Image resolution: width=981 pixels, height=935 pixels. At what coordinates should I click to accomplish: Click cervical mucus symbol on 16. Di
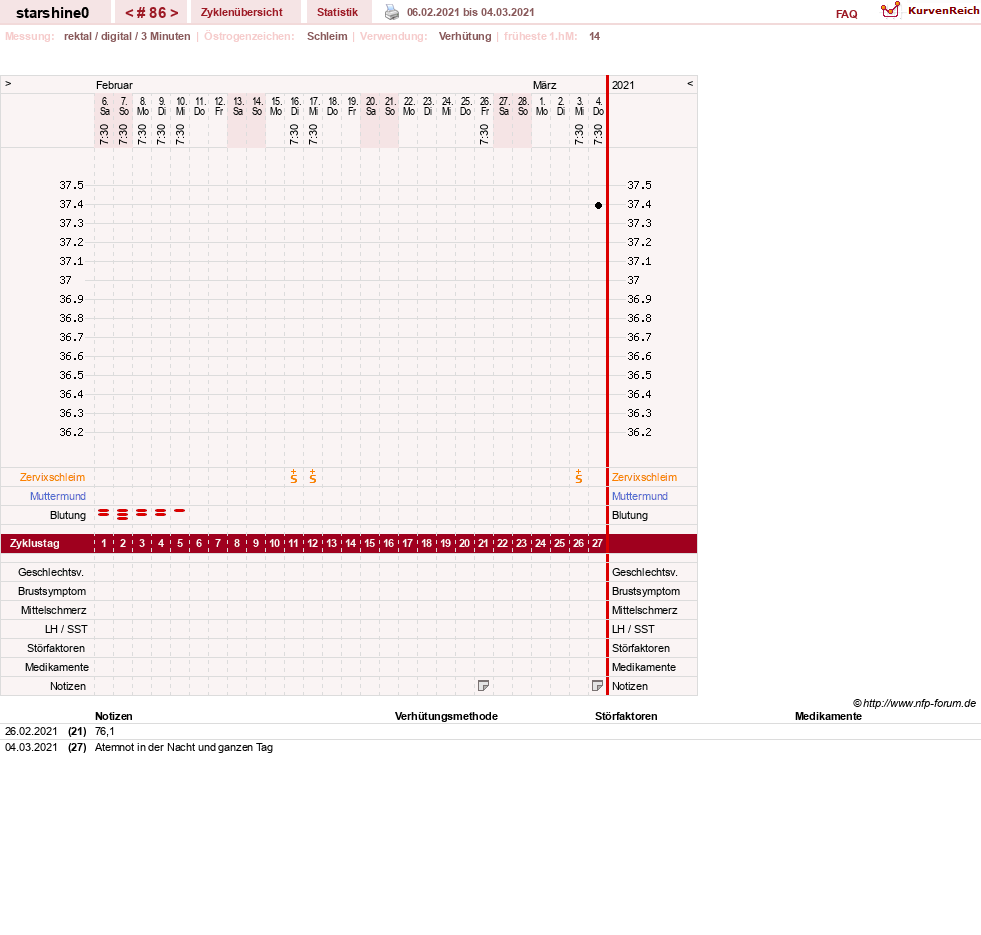pyautogui.click(x=293, y=477)
